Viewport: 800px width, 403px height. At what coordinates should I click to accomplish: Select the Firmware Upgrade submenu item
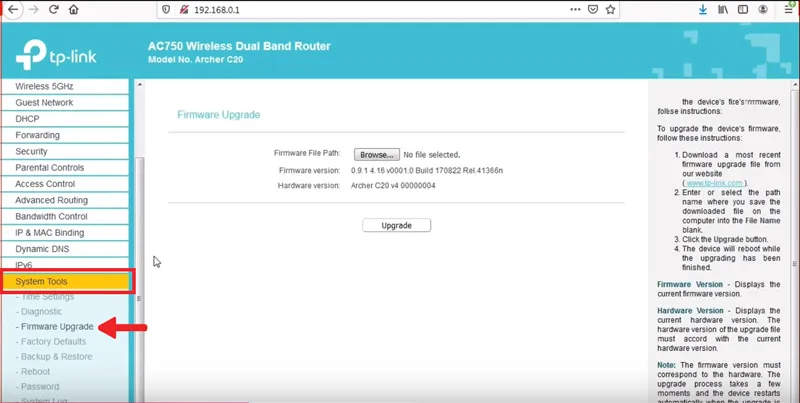[x=55, y=326]
